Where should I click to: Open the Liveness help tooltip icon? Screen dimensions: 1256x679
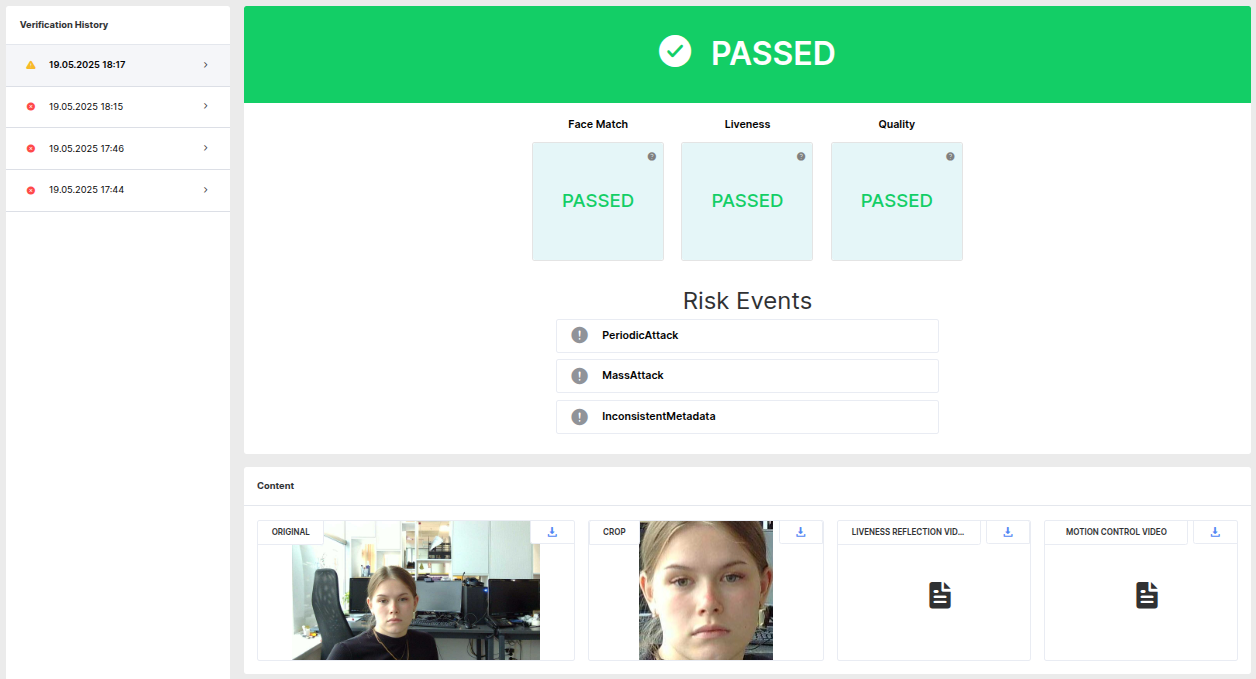click(801, 156)
